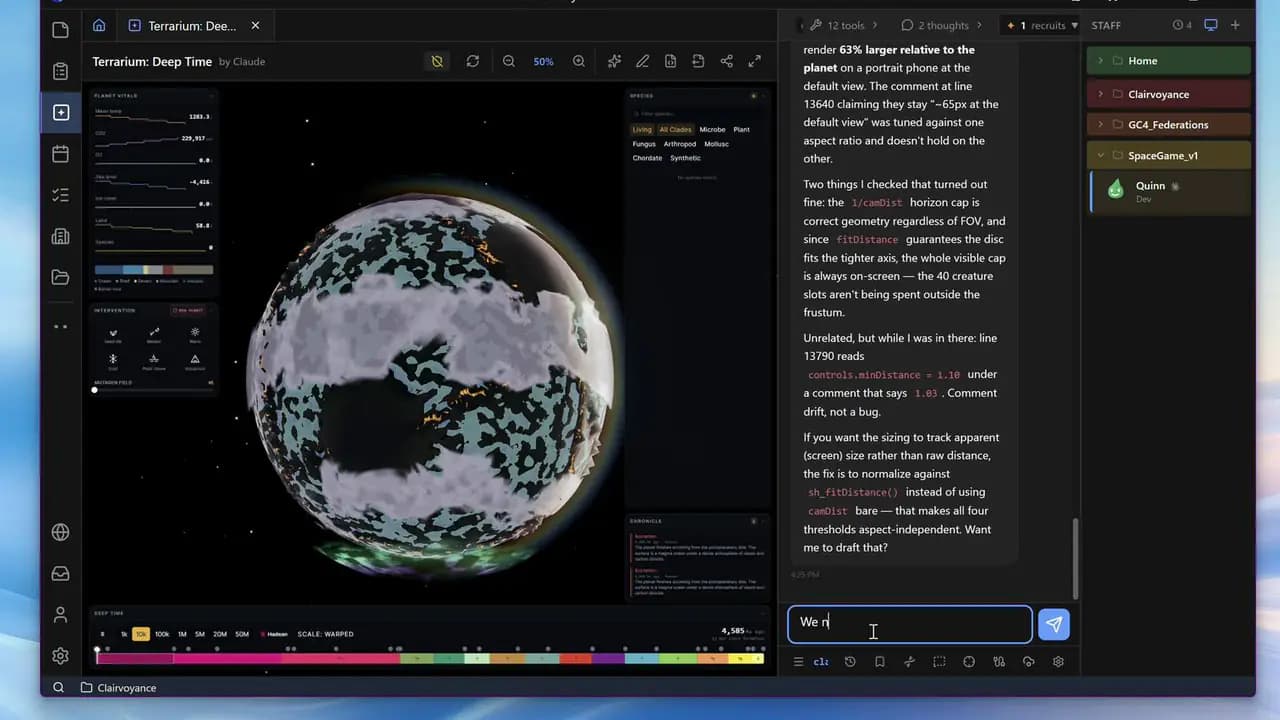1280x720 pixels.
Task: Click the search icon in bottom bar
Action: coord(59,688)
